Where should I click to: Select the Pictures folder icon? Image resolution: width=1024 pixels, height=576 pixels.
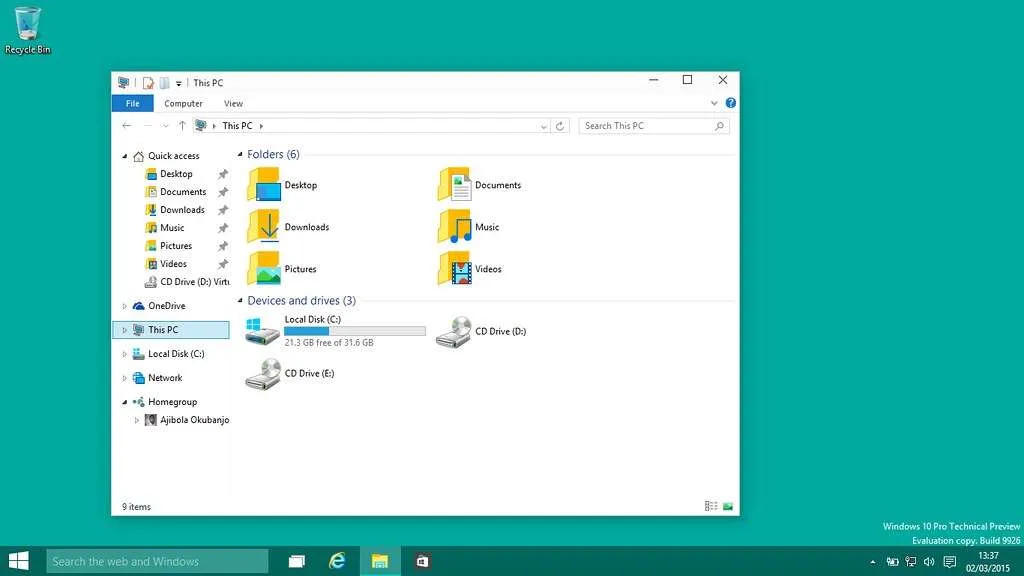point(264,268)
